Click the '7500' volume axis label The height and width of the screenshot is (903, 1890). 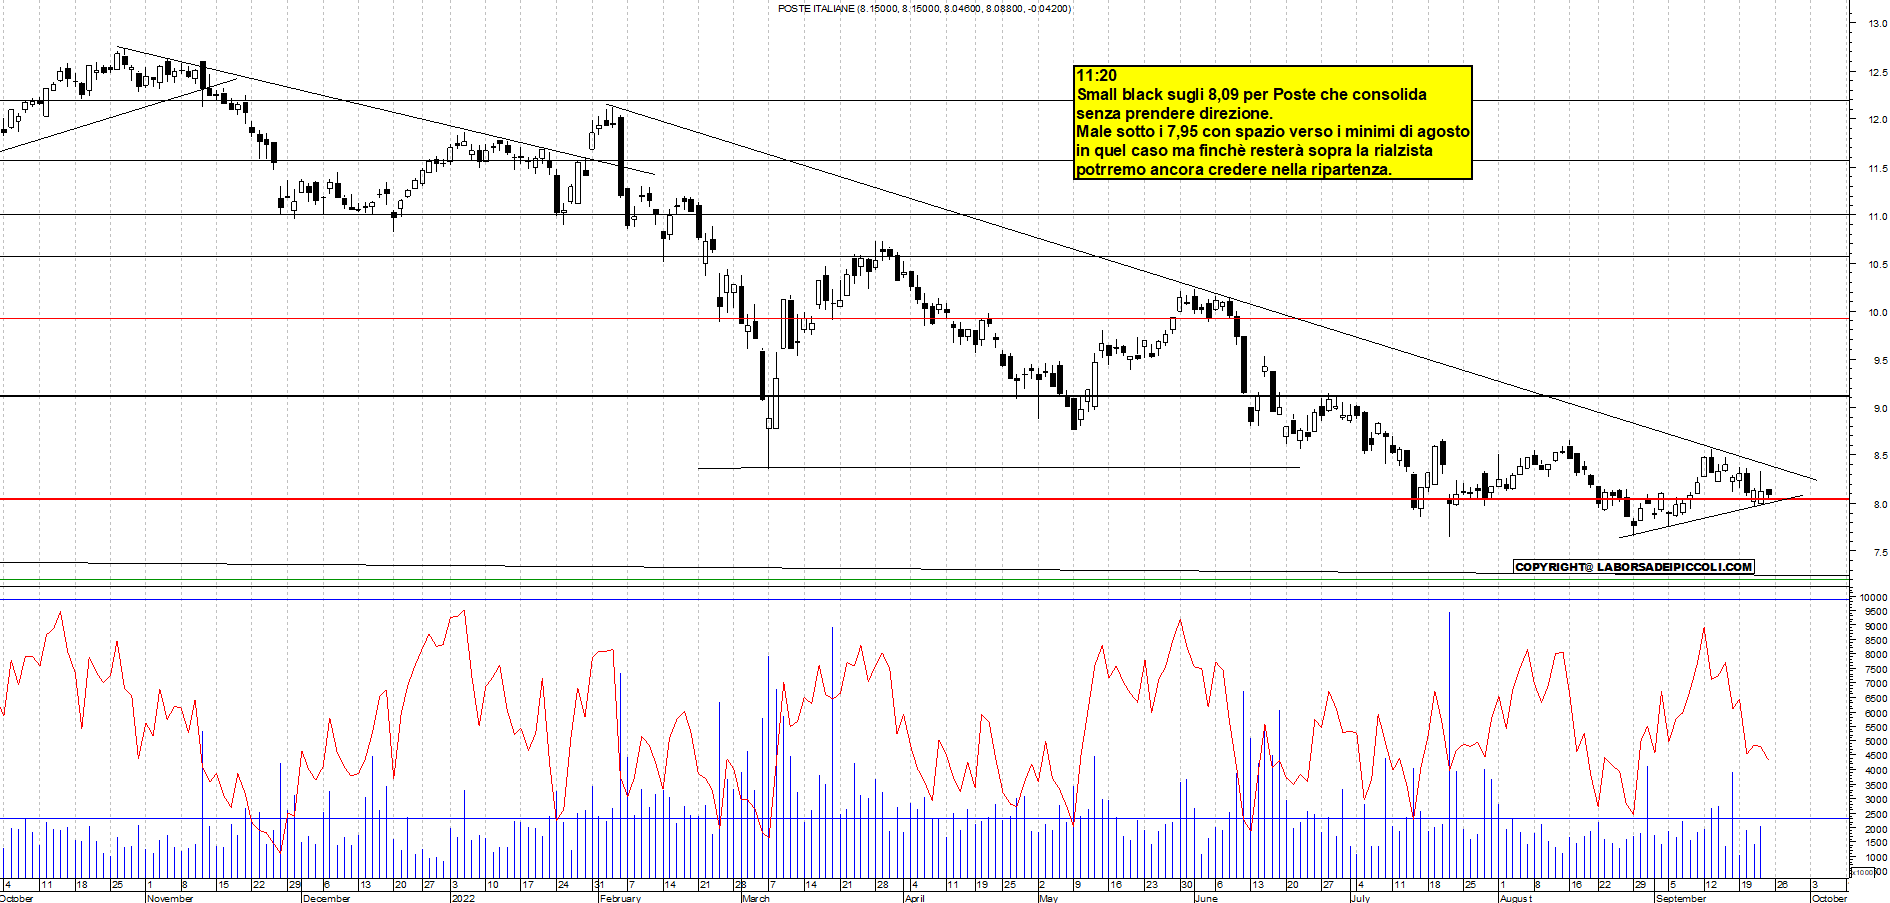pyautogui.click(x=1876, y=670)
